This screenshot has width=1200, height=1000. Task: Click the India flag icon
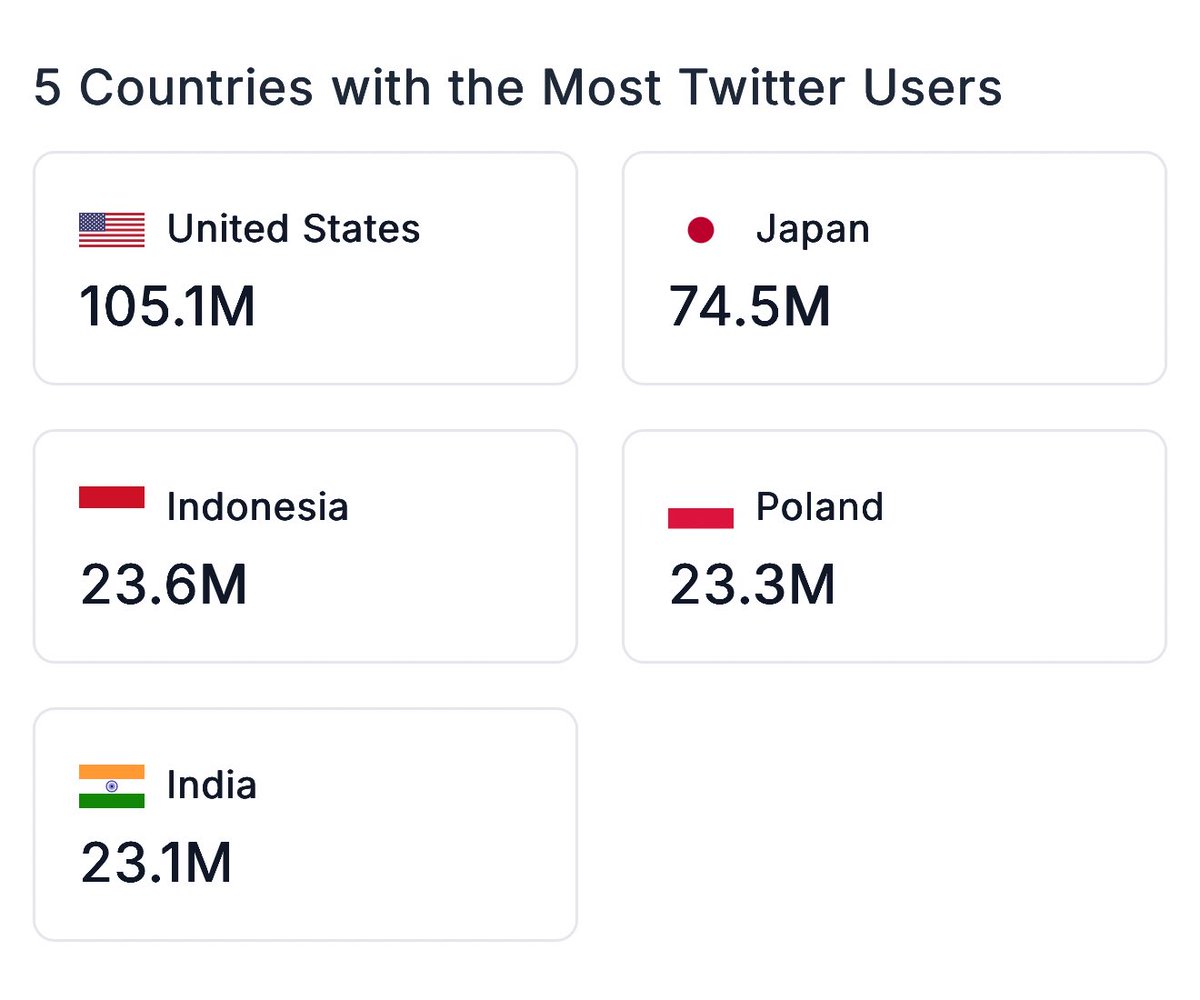click(112, 786)
